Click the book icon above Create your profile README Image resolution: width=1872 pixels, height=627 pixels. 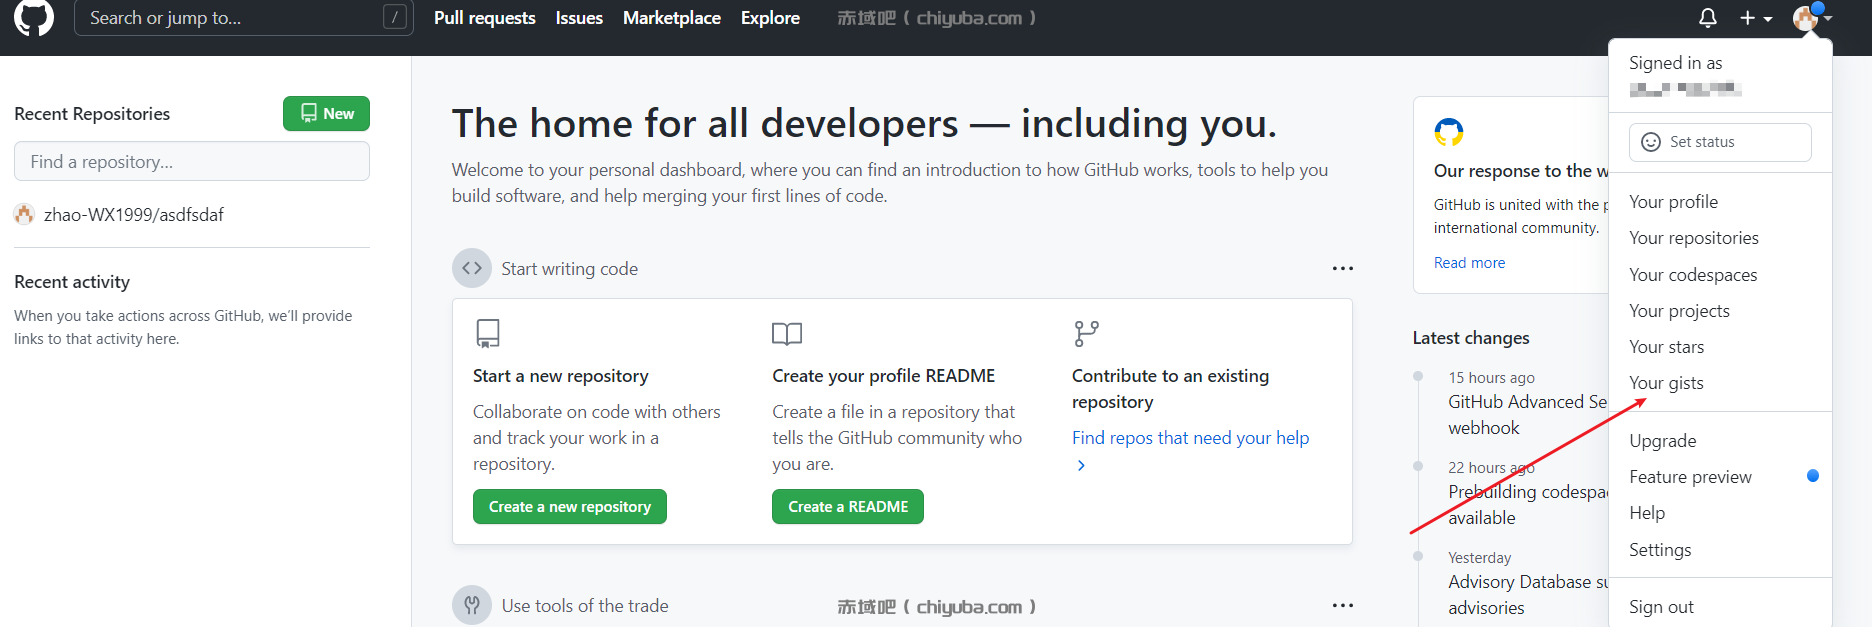tap(787, 333)
